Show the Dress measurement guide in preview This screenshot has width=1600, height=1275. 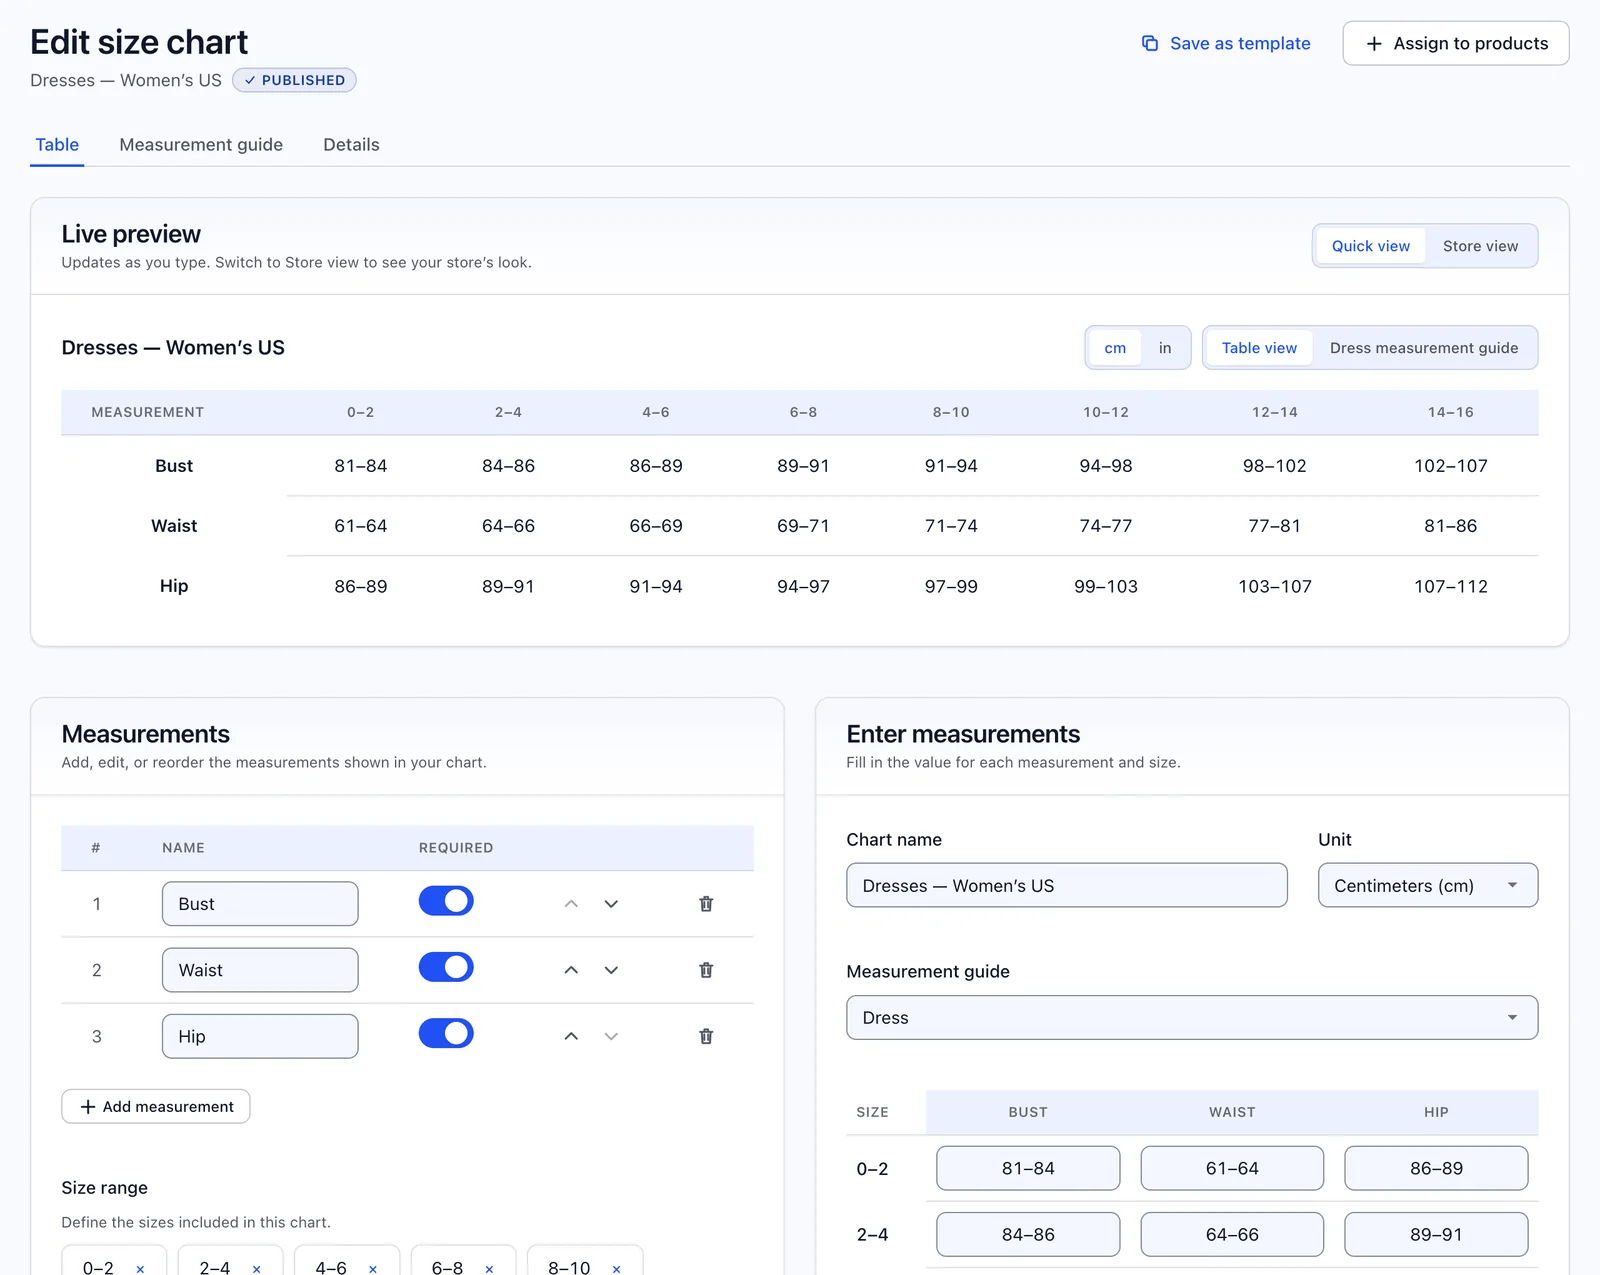[x=1424, y=348]
